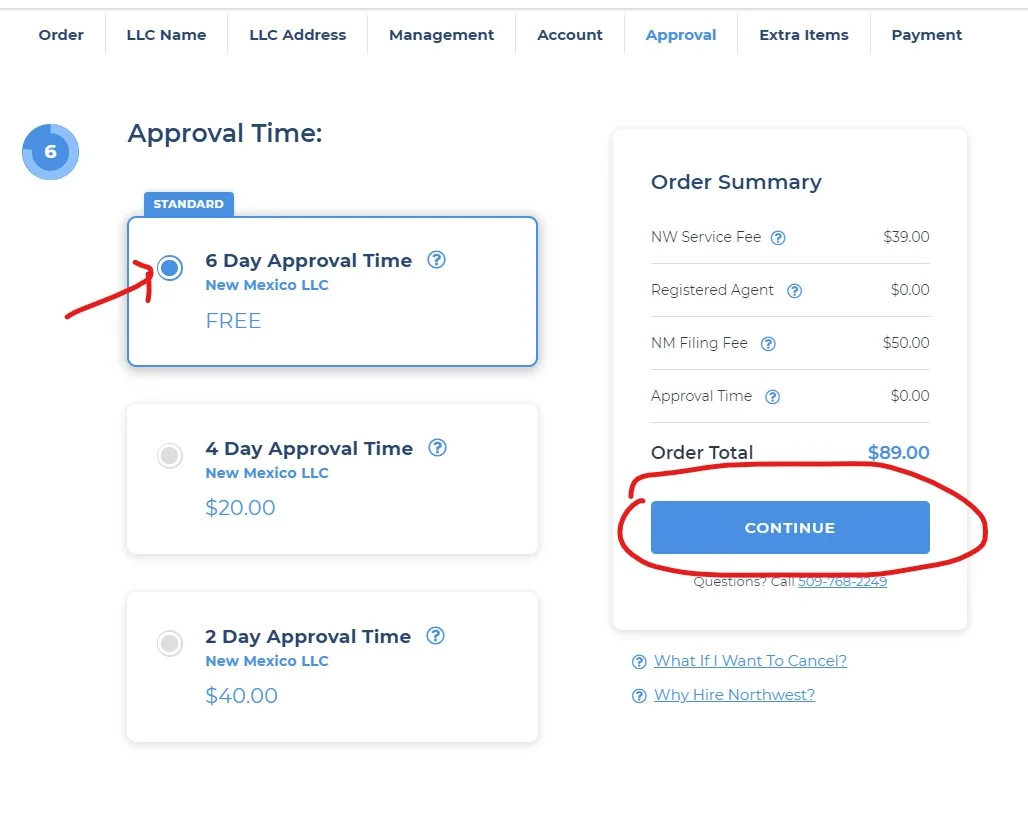The image size is (1028, 835).
Task: Click help icon beside 2 Day Approval Time
Action: pyautogui.click(x=435, y=636)
